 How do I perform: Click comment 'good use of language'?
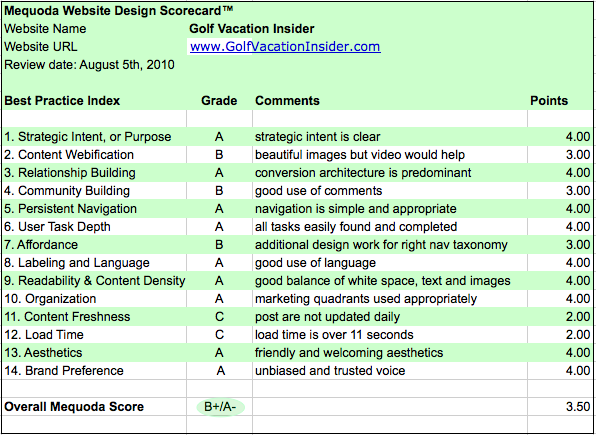315,263
